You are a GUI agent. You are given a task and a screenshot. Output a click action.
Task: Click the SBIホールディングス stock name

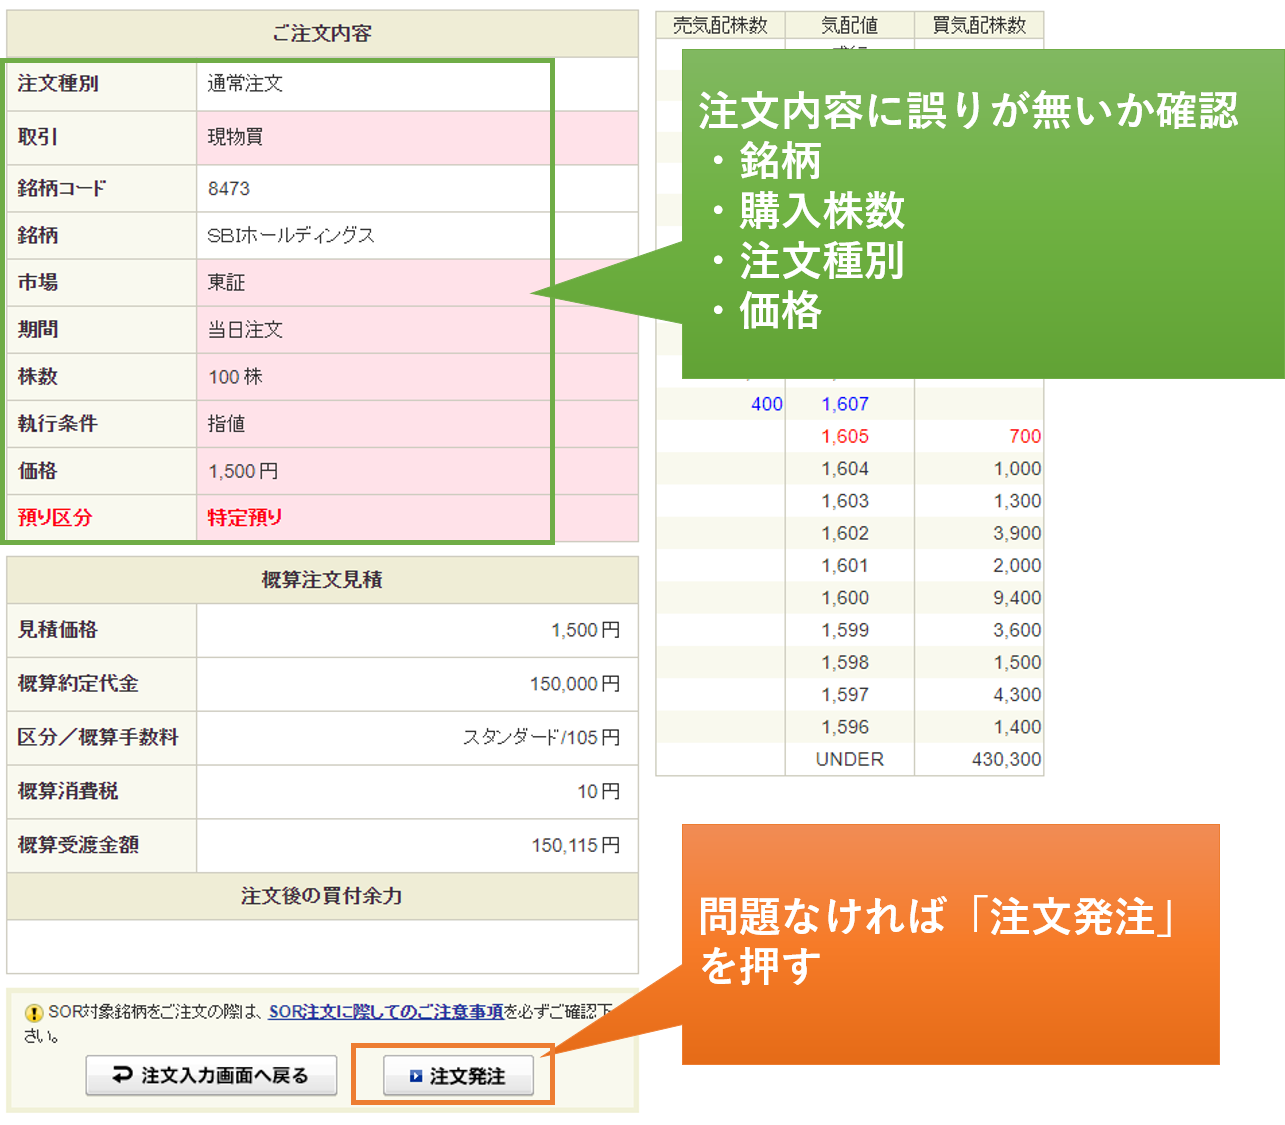(x=291, y=236)
